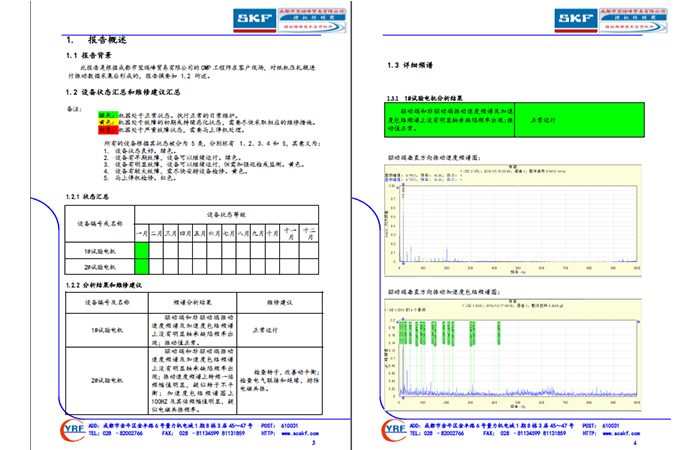Screen dimensions: 700x450
Task: Click the green status legend label
Action: [x=105, y=114]
